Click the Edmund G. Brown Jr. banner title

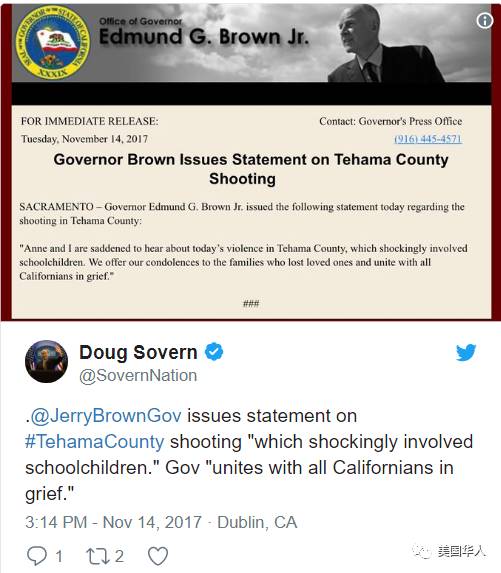[204, 37]
